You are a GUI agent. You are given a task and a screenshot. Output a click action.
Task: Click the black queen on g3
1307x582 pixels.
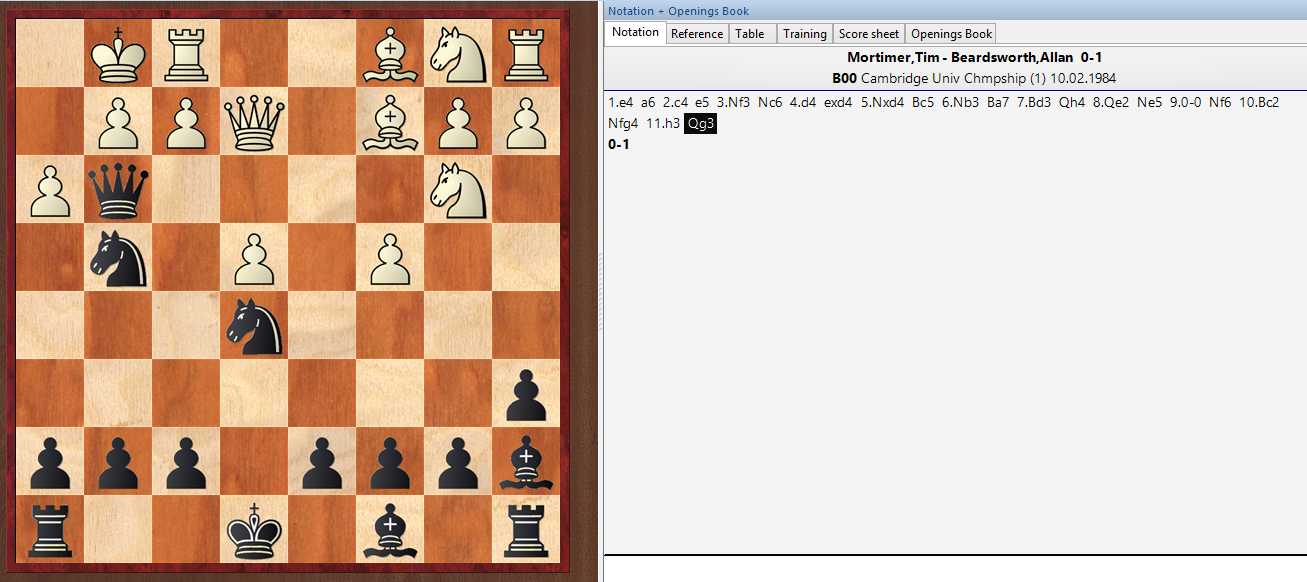point(119,190)
